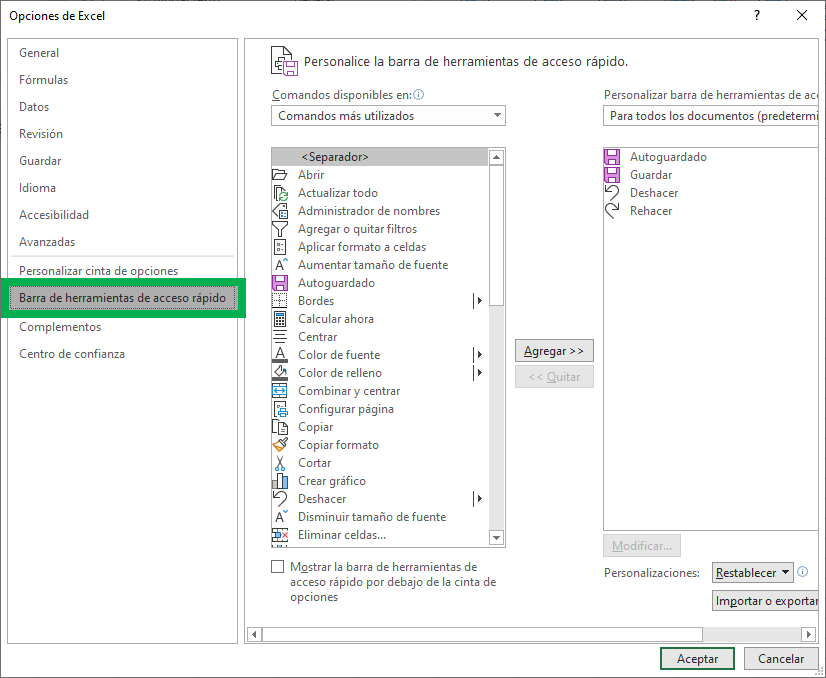
Task: Click the Administrador de nombres icon
Action: pyautogui.click(x=280, y=211)
